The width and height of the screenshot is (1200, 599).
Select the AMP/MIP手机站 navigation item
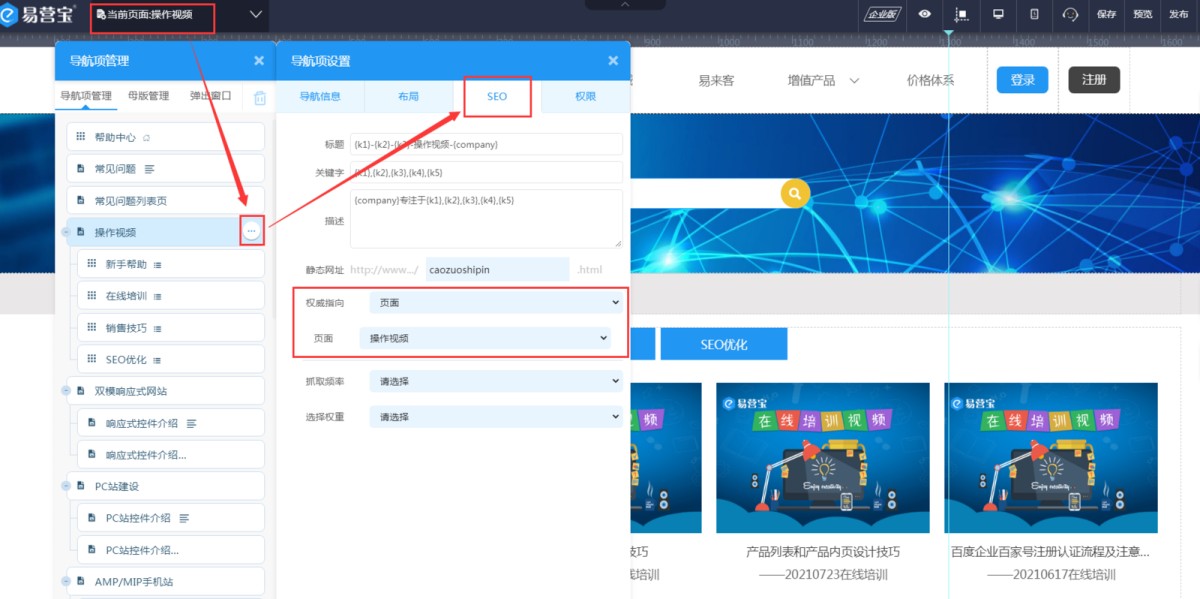point(166,581)
